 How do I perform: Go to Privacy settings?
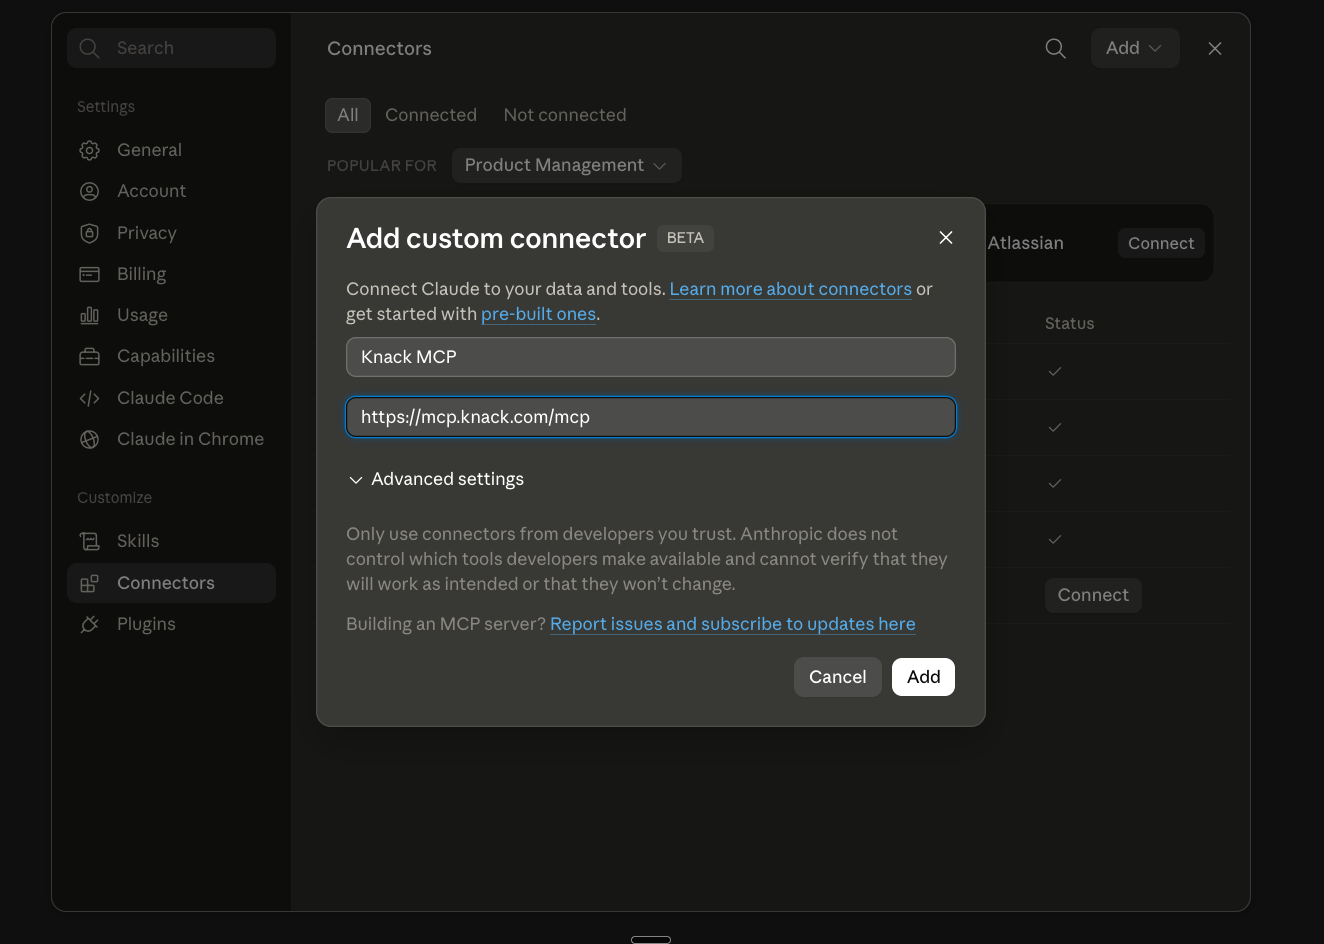pos(171,233)
